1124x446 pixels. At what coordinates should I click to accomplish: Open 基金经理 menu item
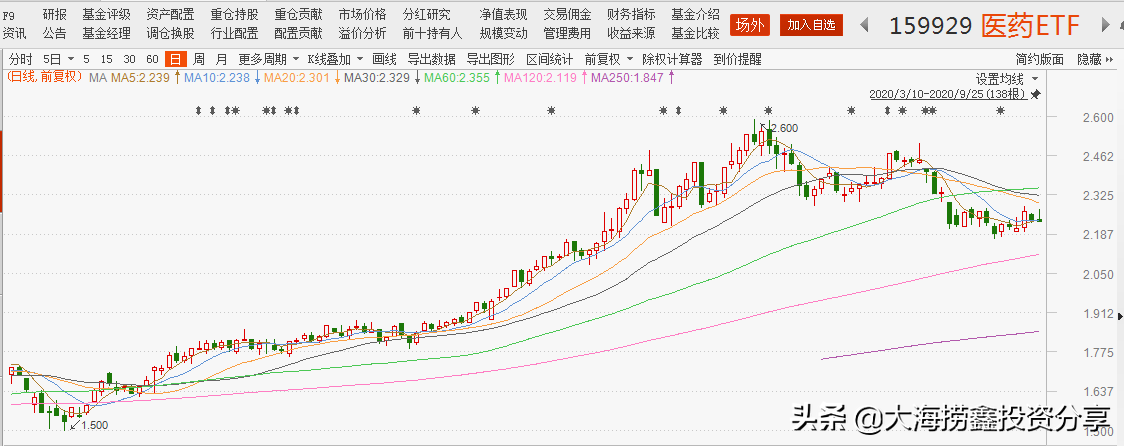pyautogui.click(x=106, y=33)
